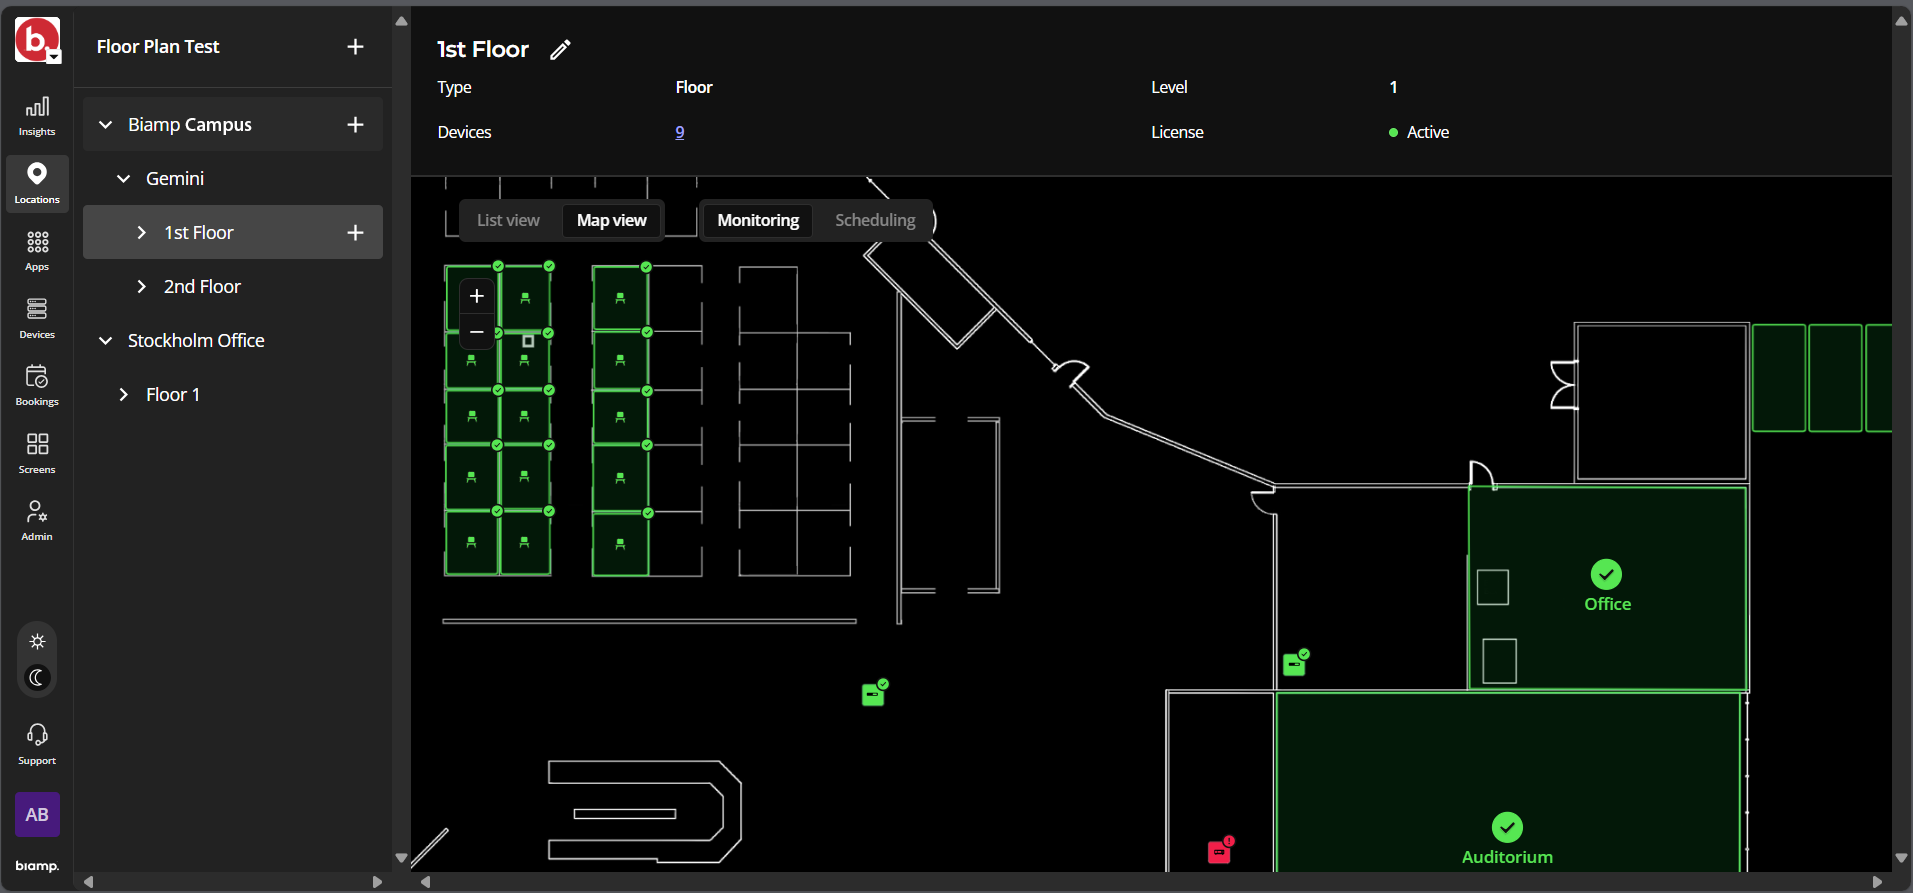
Task: Select the green device marker near Office
Action: (x=1296, y=662)
